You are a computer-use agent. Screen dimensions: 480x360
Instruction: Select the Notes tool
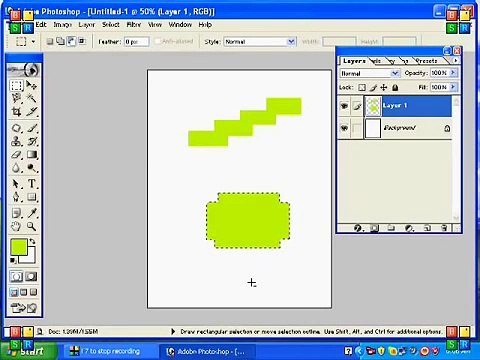(x=16, y=213)
